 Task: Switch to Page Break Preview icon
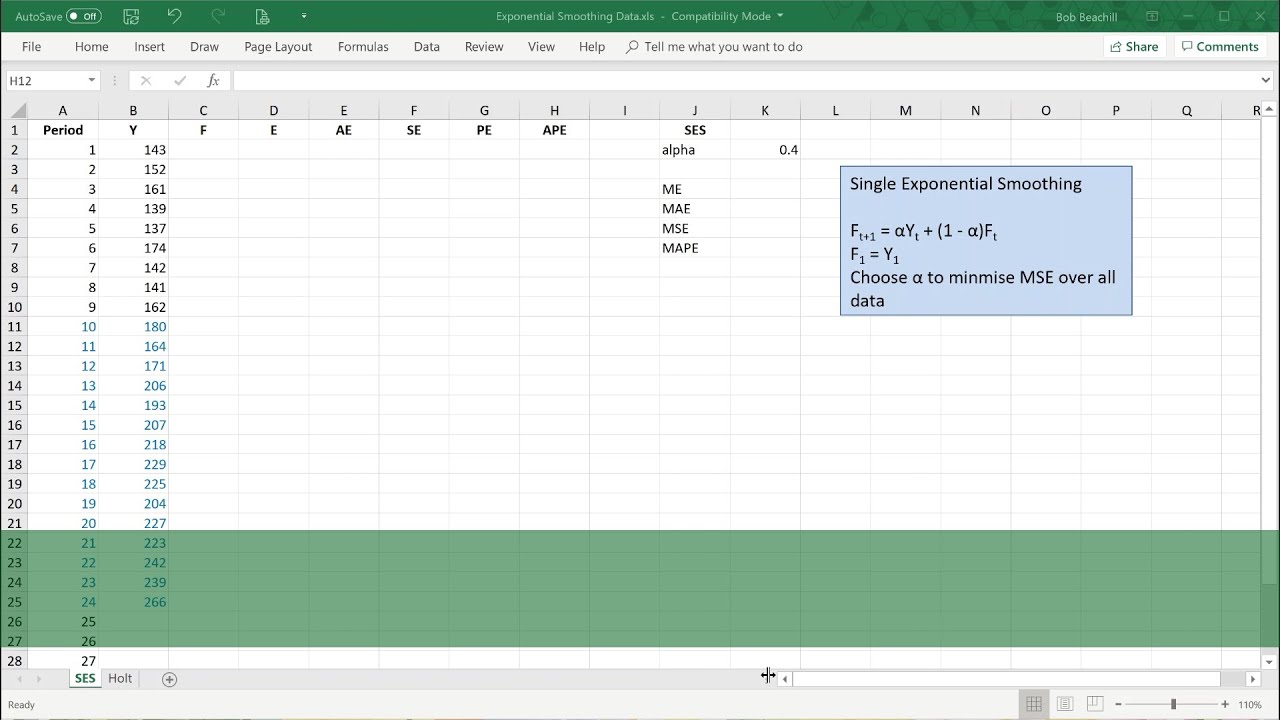[1095, 704]
